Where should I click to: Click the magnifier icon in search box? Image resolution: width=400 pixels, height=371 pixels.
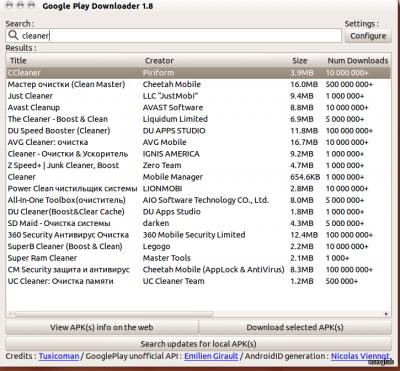(x=13, y=35)
